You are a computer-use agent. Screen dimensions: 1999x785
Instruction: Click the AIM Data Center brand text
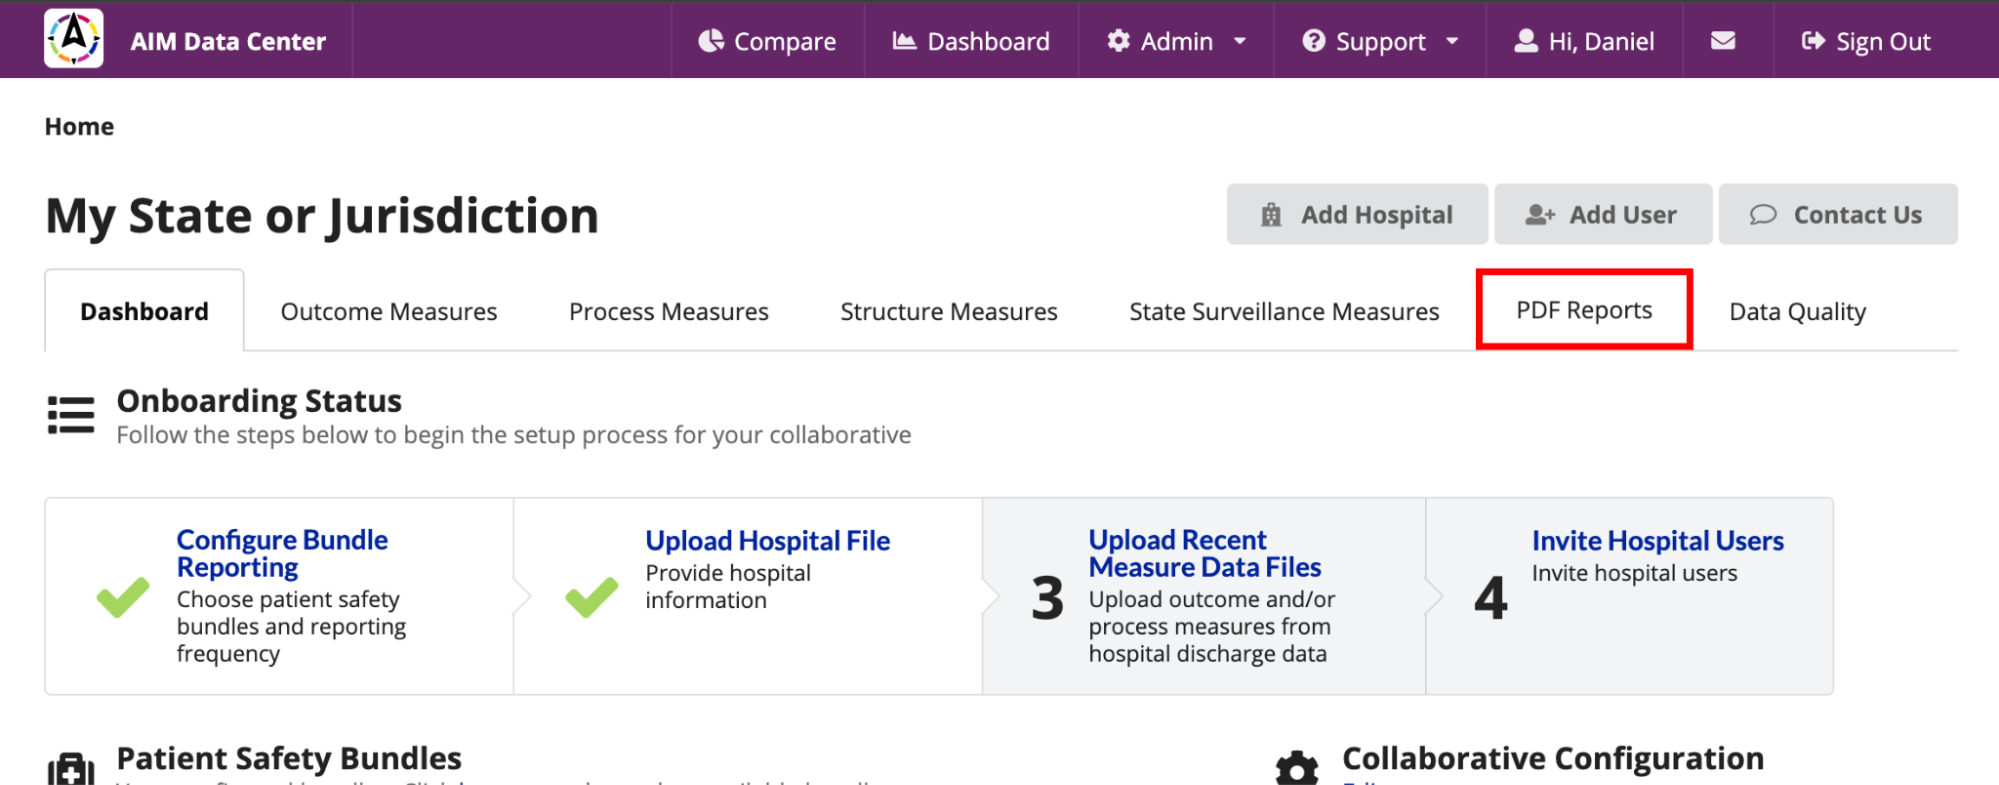coord(228,41)
